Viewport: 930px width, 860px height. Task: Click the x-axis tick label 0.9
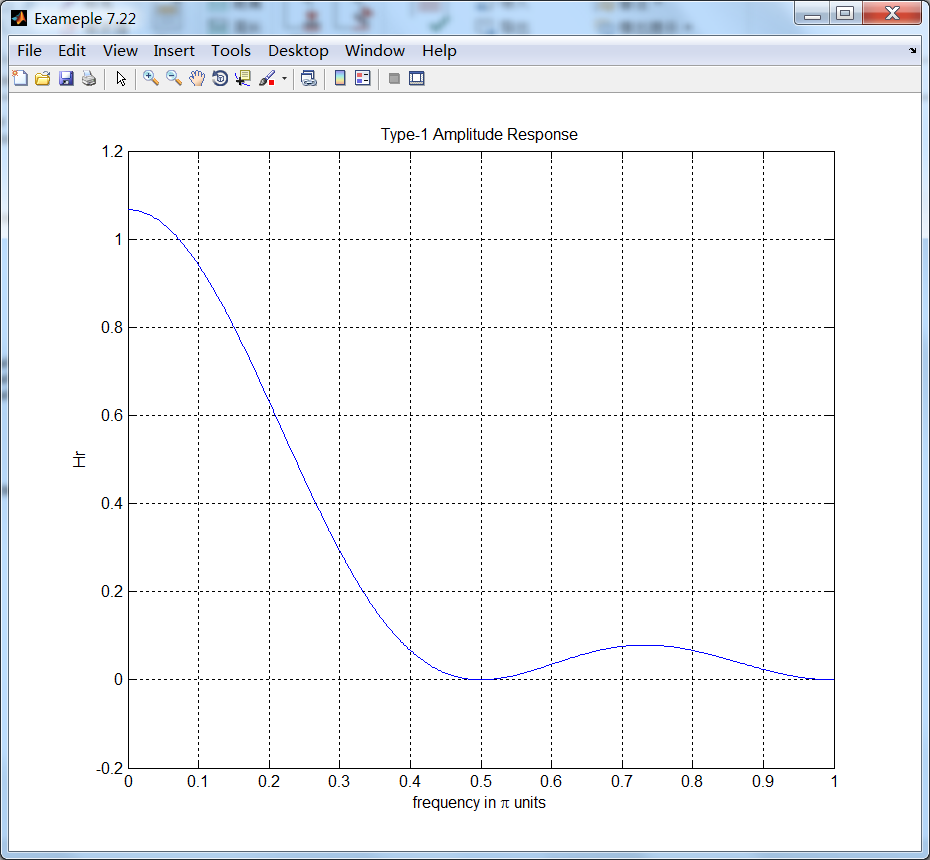click(x=763, y=782)
